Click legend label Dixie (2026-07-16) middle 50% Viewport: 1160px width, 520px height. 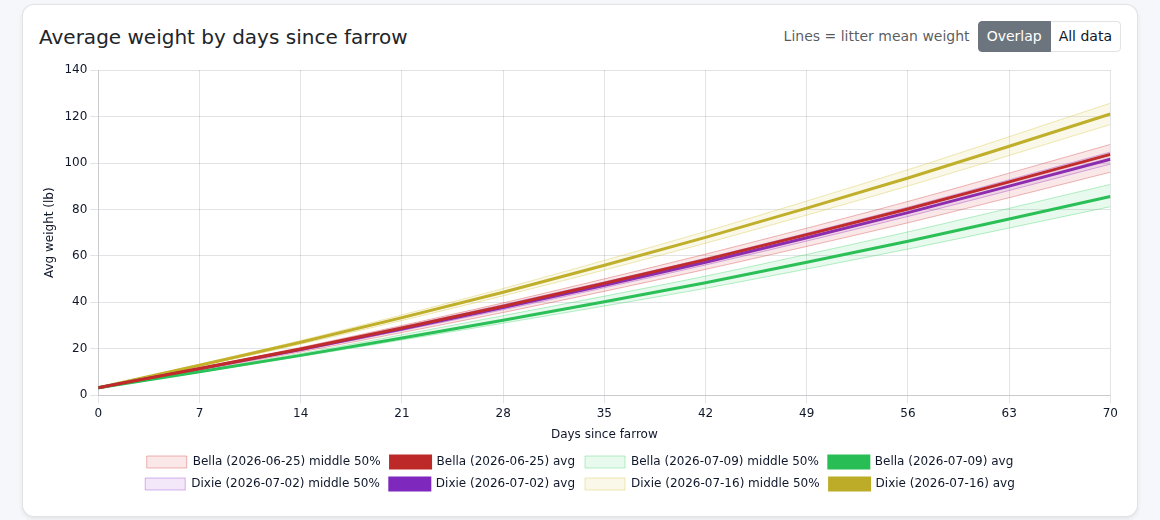pyautogui.click(x=726, y=483)
